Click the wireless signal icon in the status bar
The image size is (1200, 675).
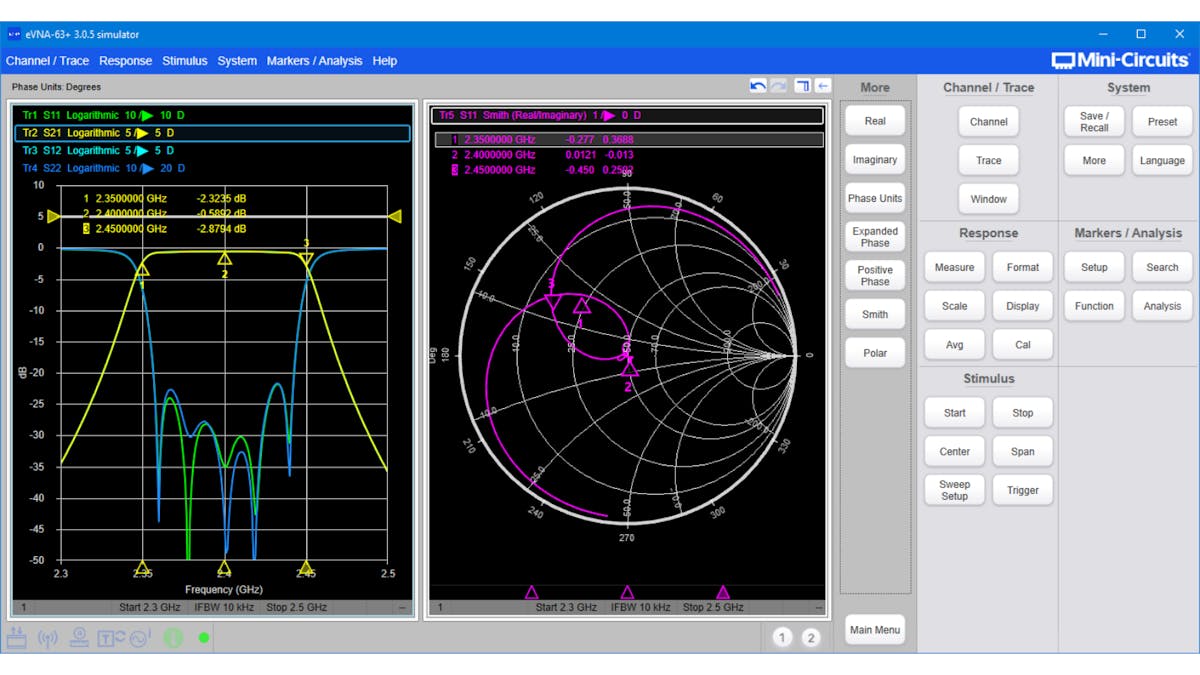coord(48,637)
